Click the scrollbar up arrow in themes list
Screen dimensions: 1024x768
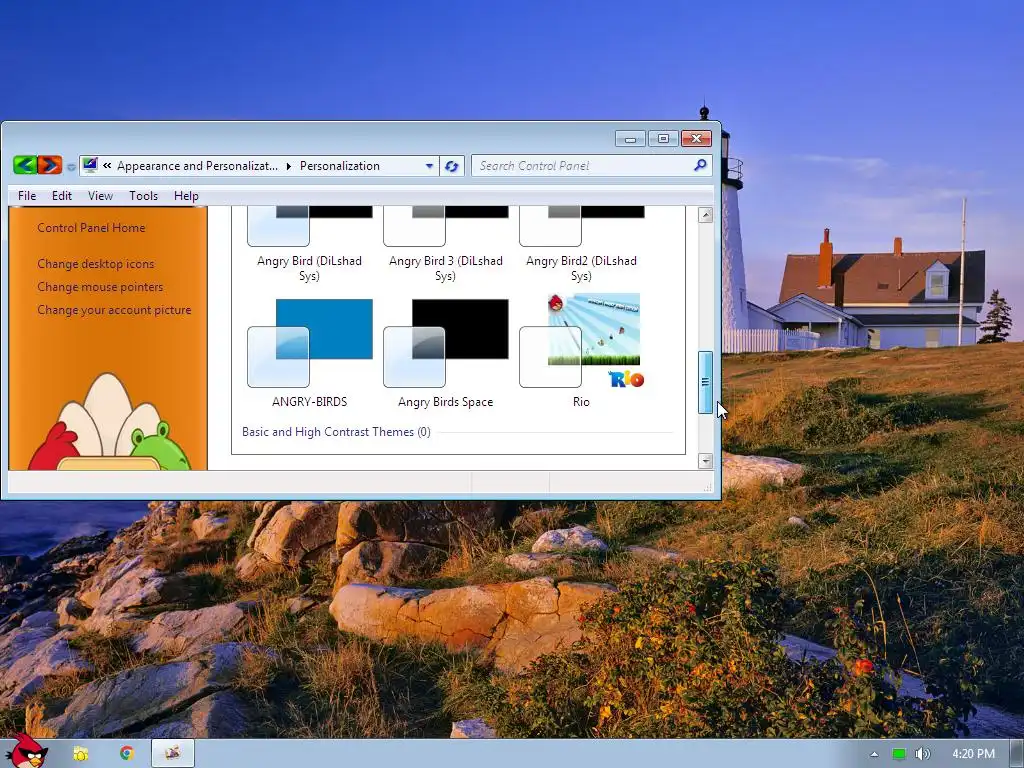tap(705, 215)
